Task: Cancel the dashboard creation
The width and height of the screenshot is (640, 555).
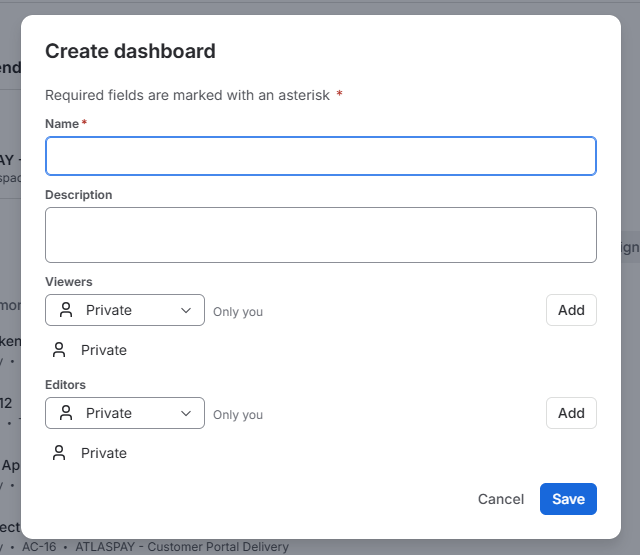Action: point(501,499)
